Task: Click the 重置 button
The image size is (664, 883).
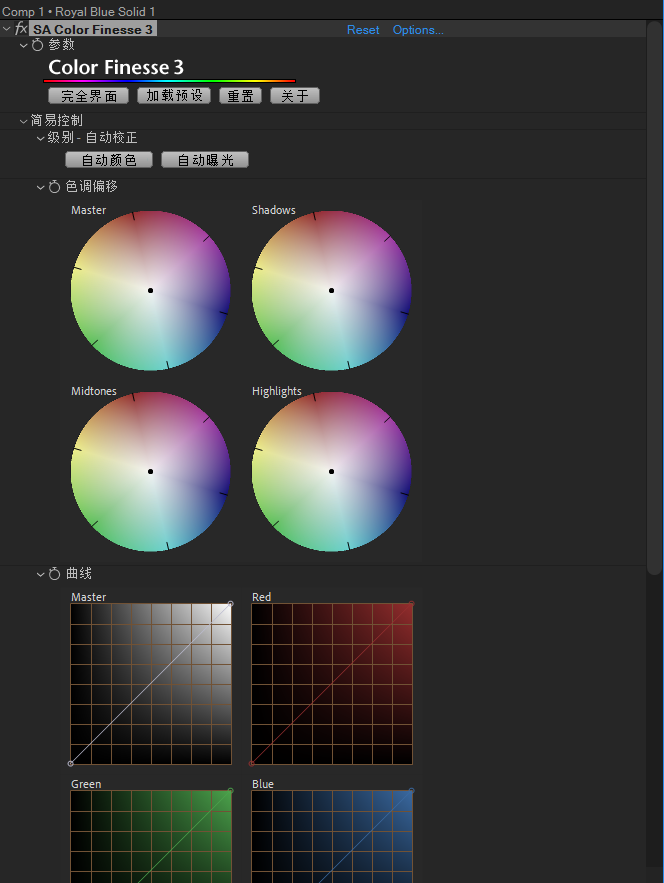Action: tap(240, 96)
